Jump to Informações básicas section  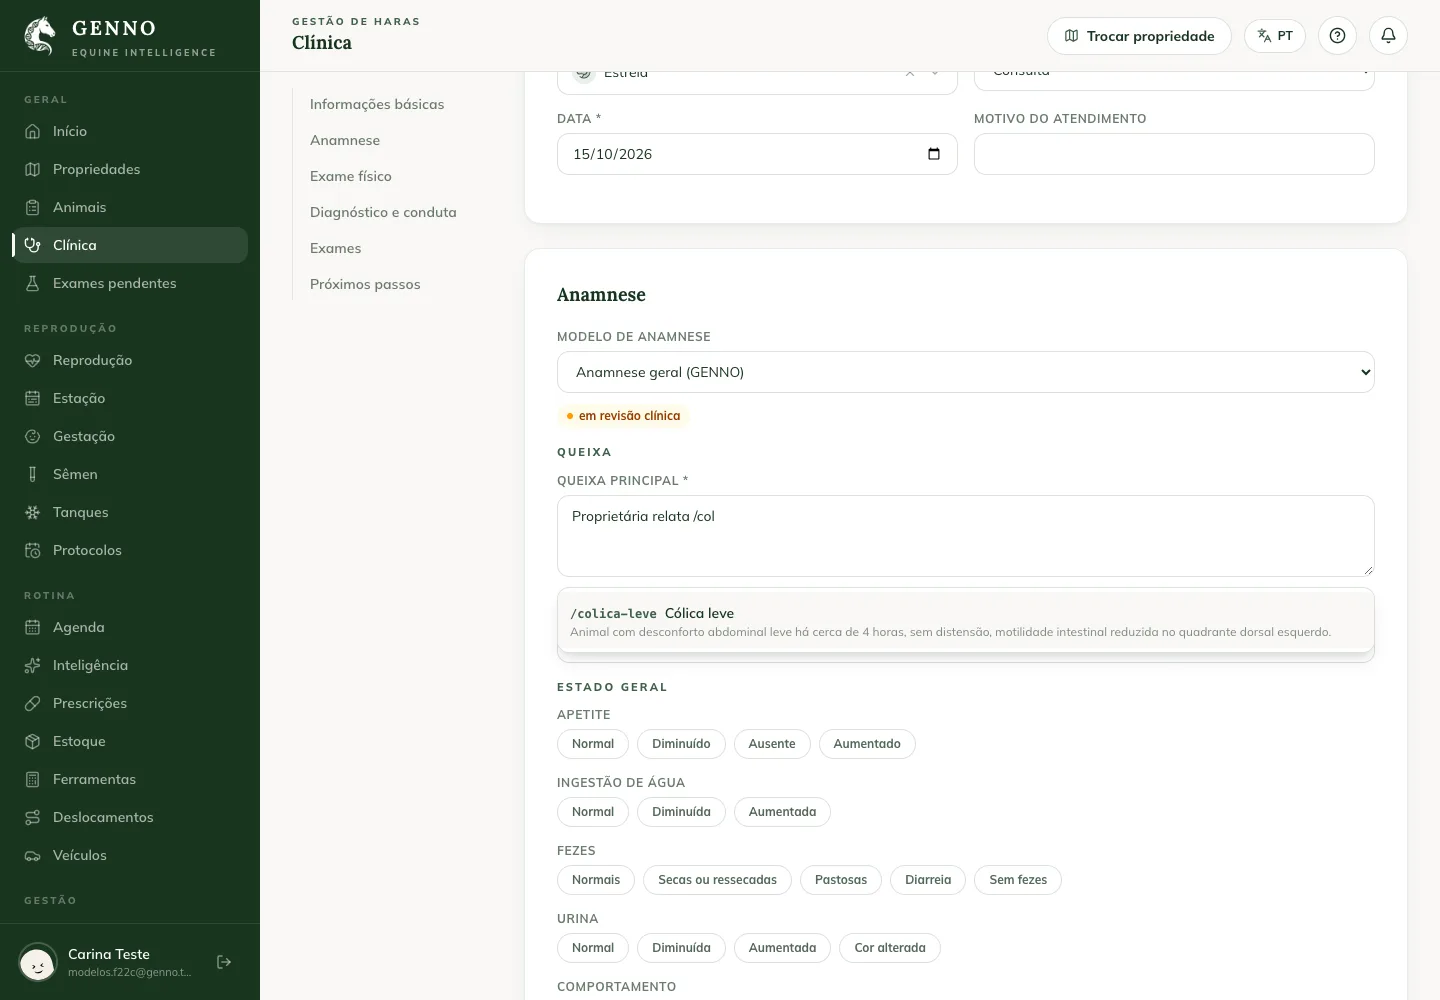pos(377,104)
